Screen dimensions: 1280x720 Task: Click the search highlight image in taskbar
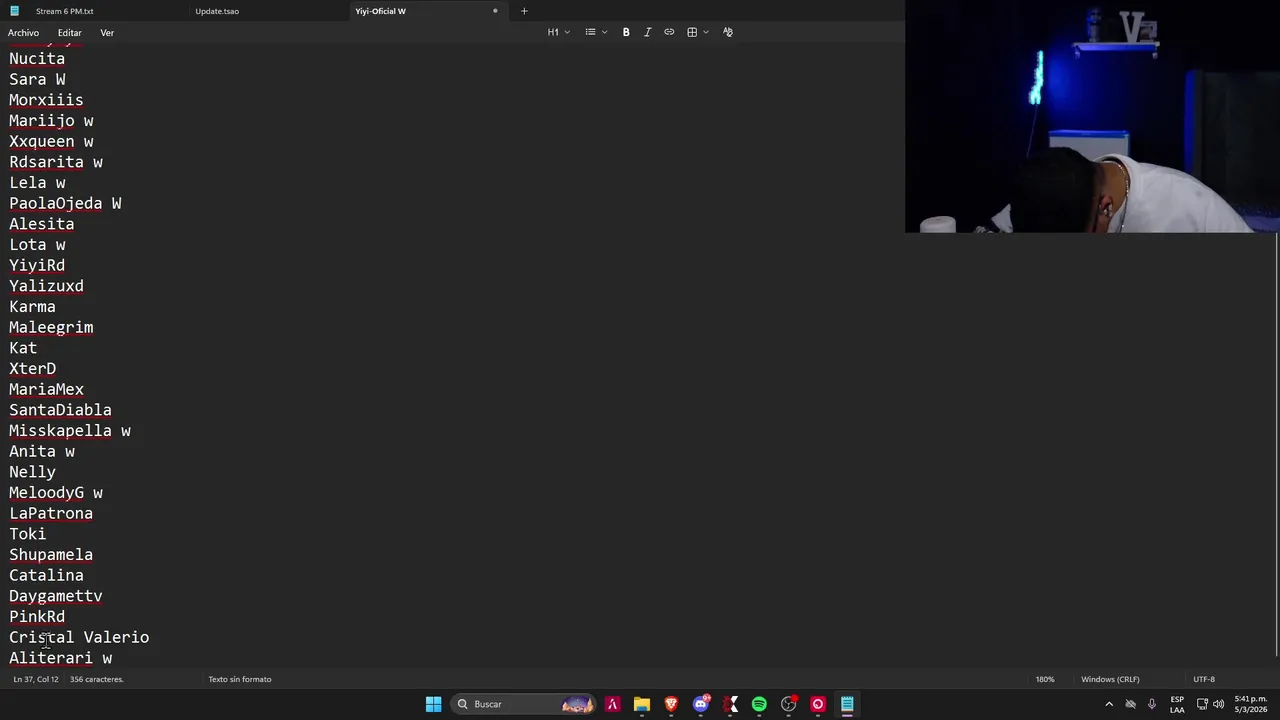[x=578, y=704]
